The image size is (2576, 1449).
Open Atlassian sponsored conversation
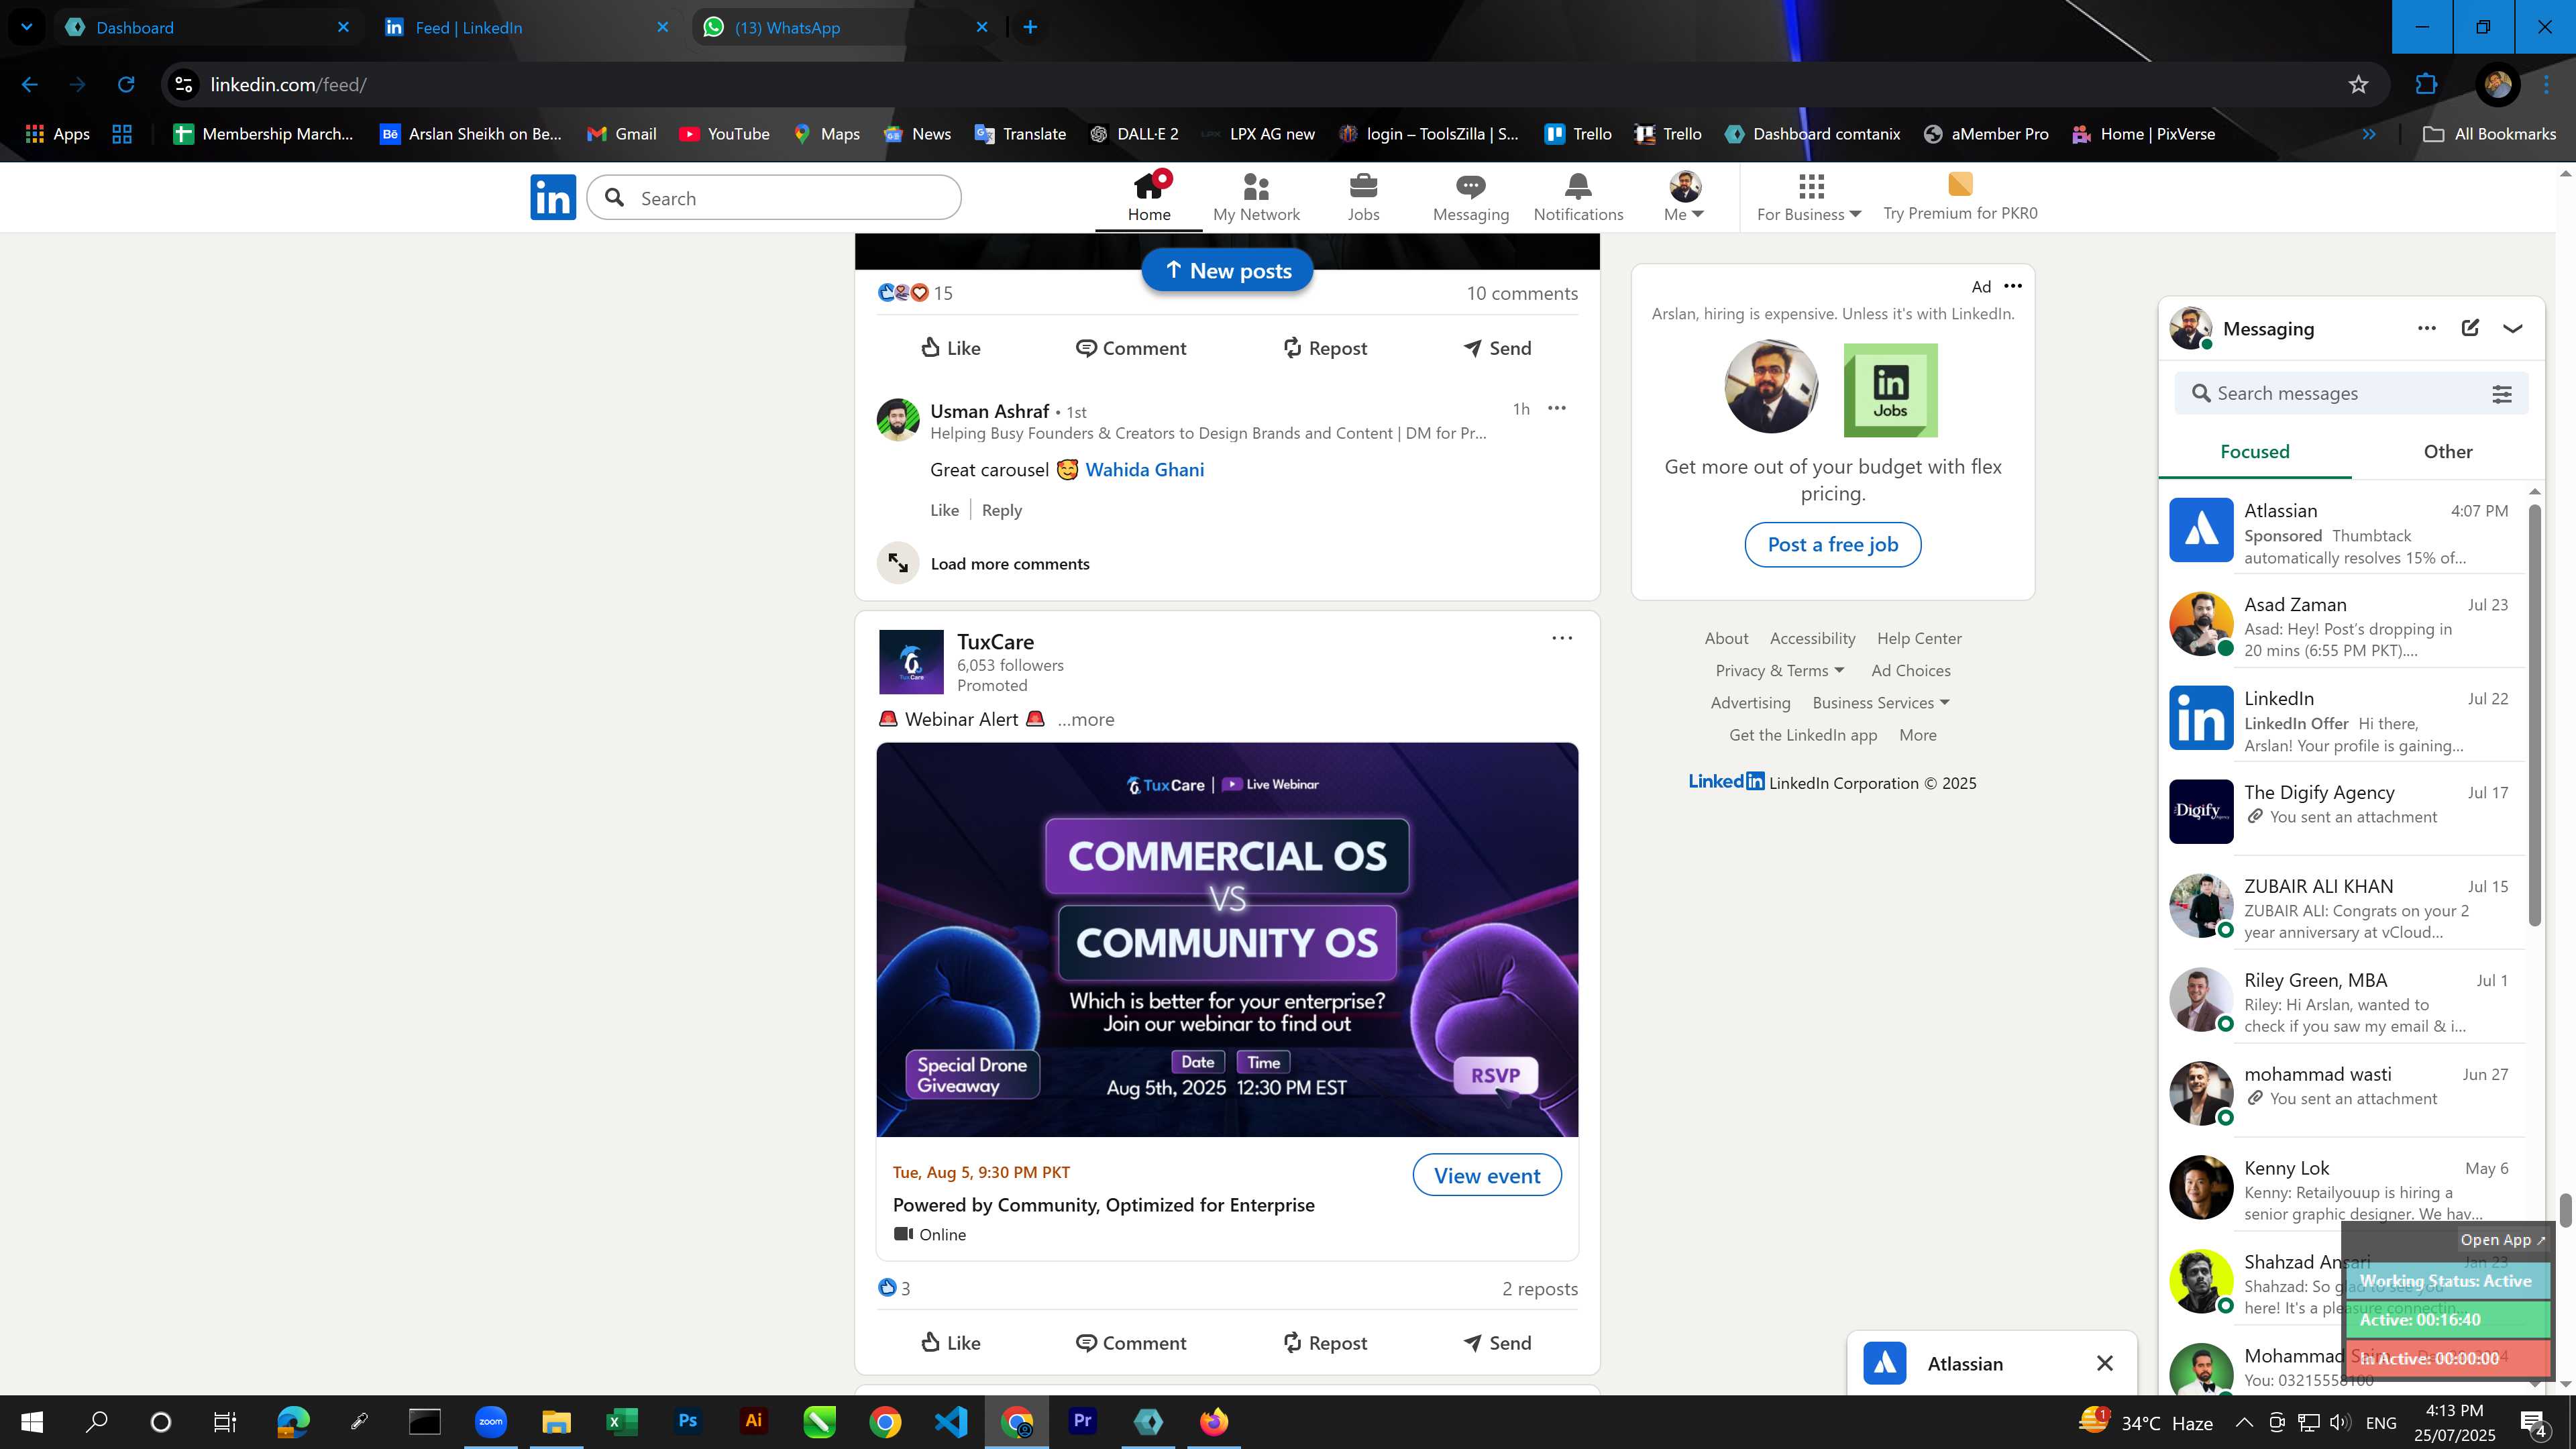coord(2342,532)
